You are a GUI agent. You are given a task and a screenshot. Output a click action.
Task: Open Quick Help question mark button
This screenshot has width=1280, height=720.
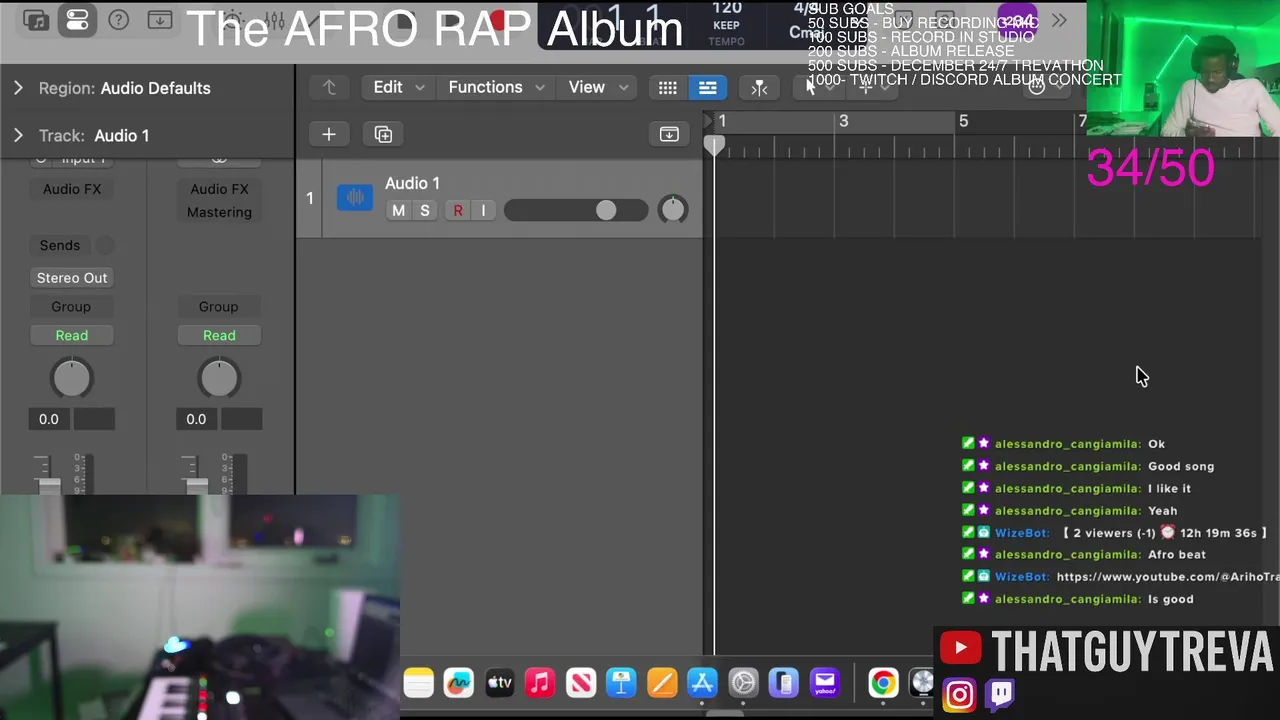(x=118, y=20)
